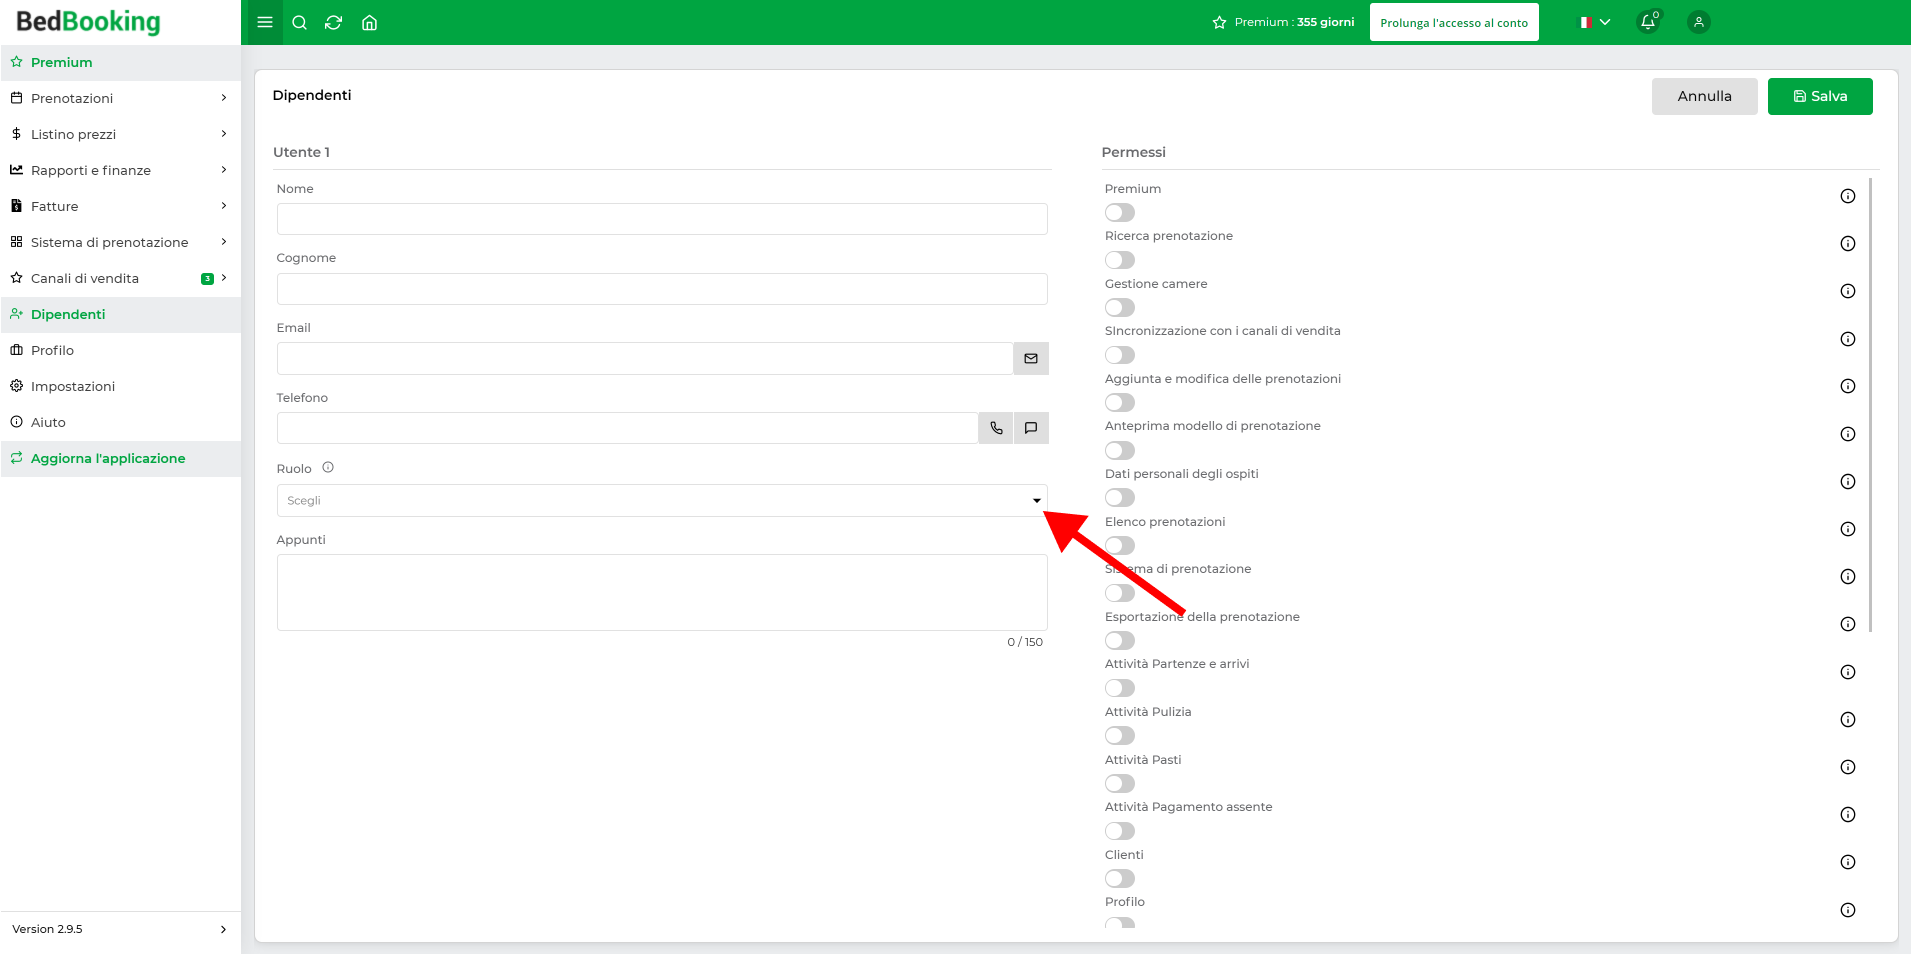
Task: Open info icon for Attività Pulizia
Action: tap(1848, 719)
